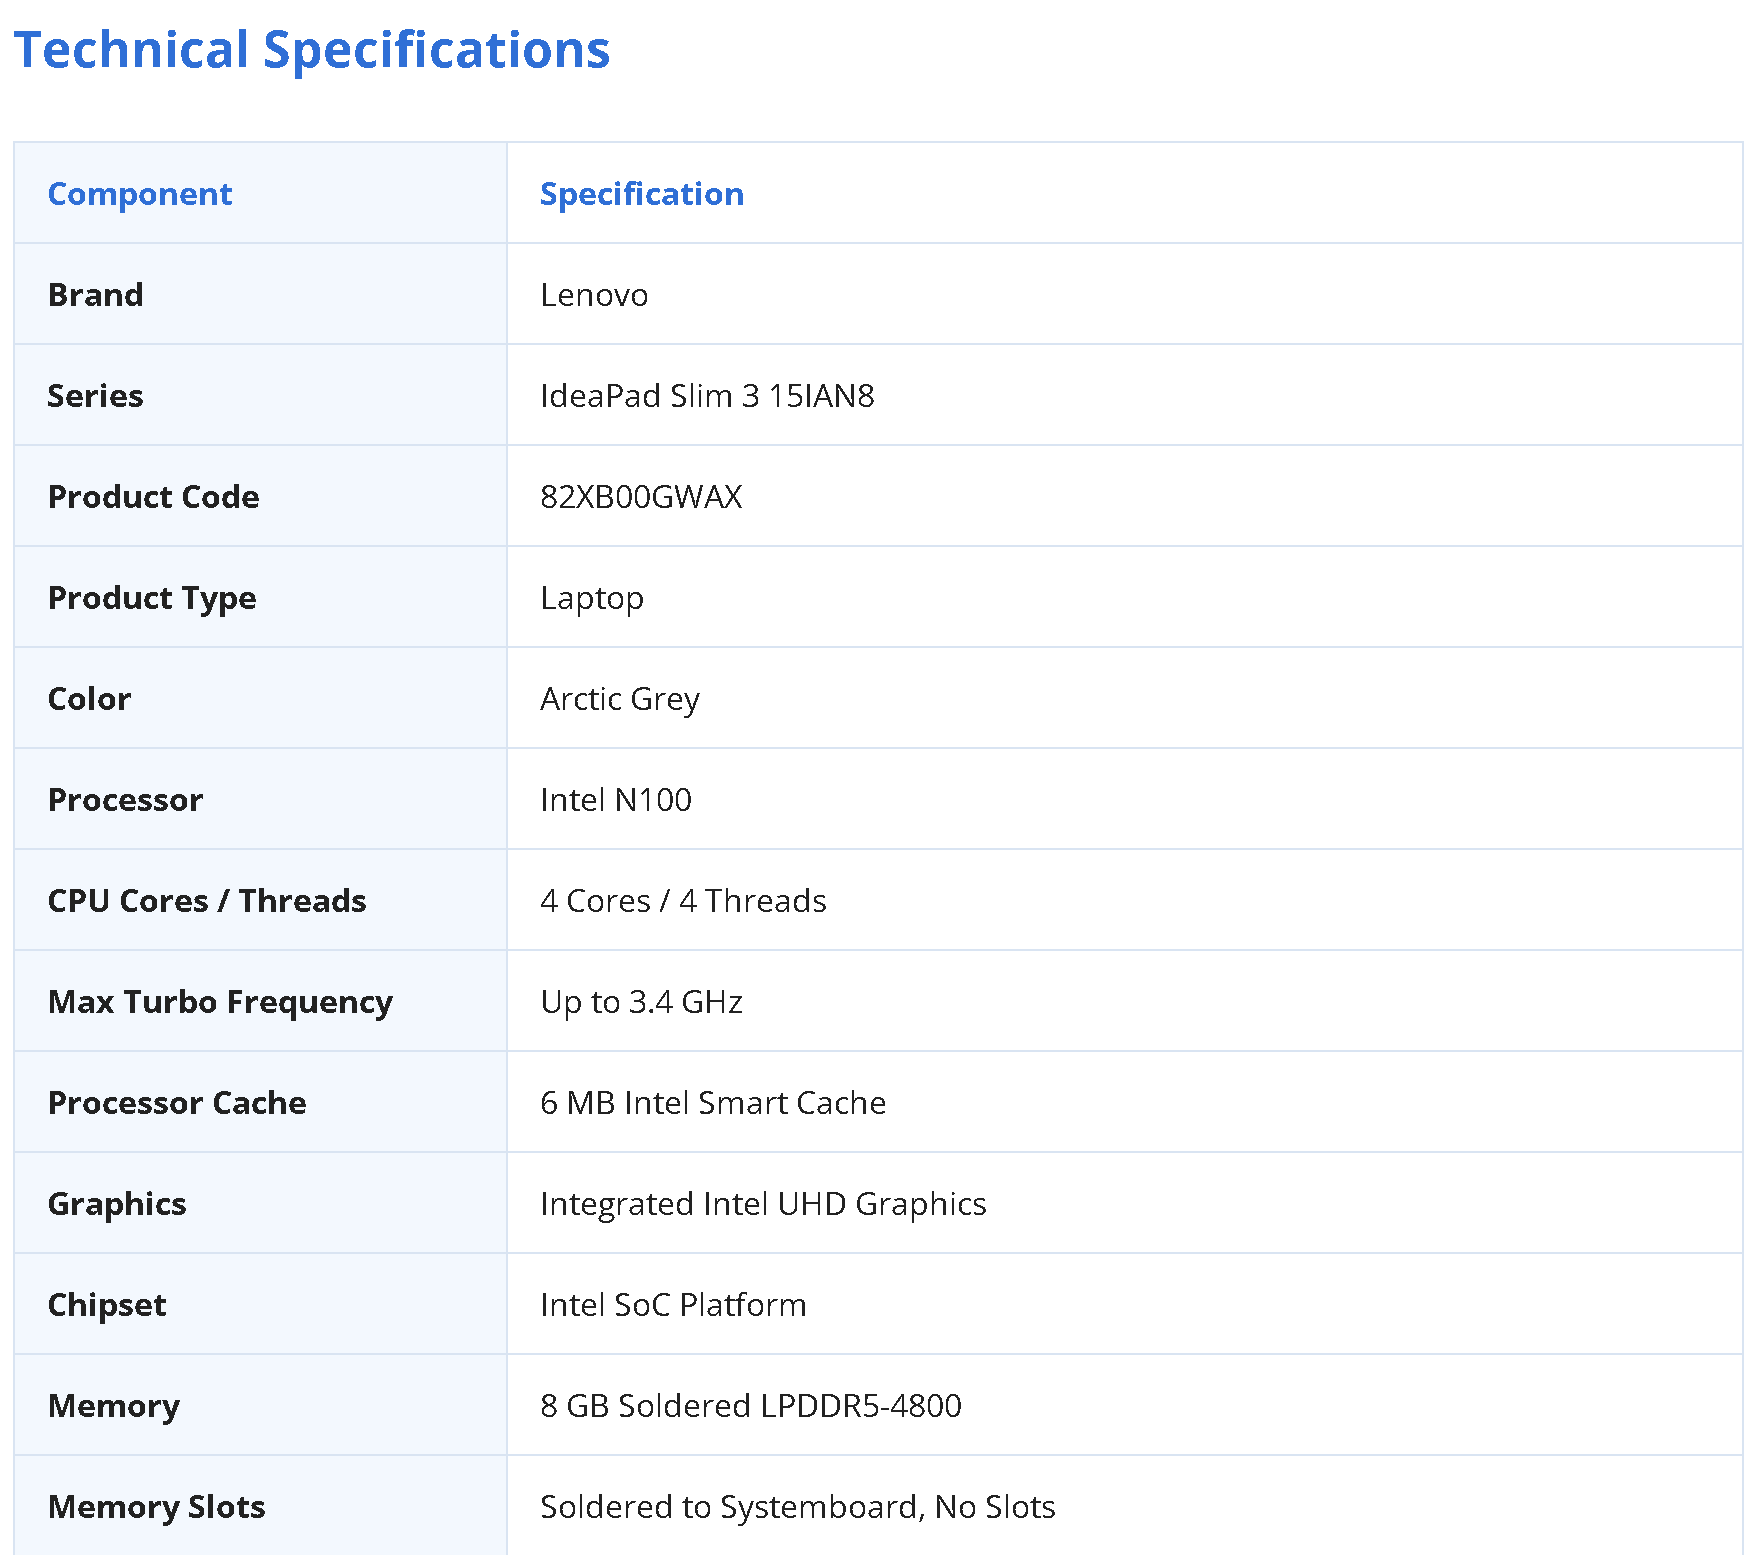Click the Technical Specifications heading

312,50
